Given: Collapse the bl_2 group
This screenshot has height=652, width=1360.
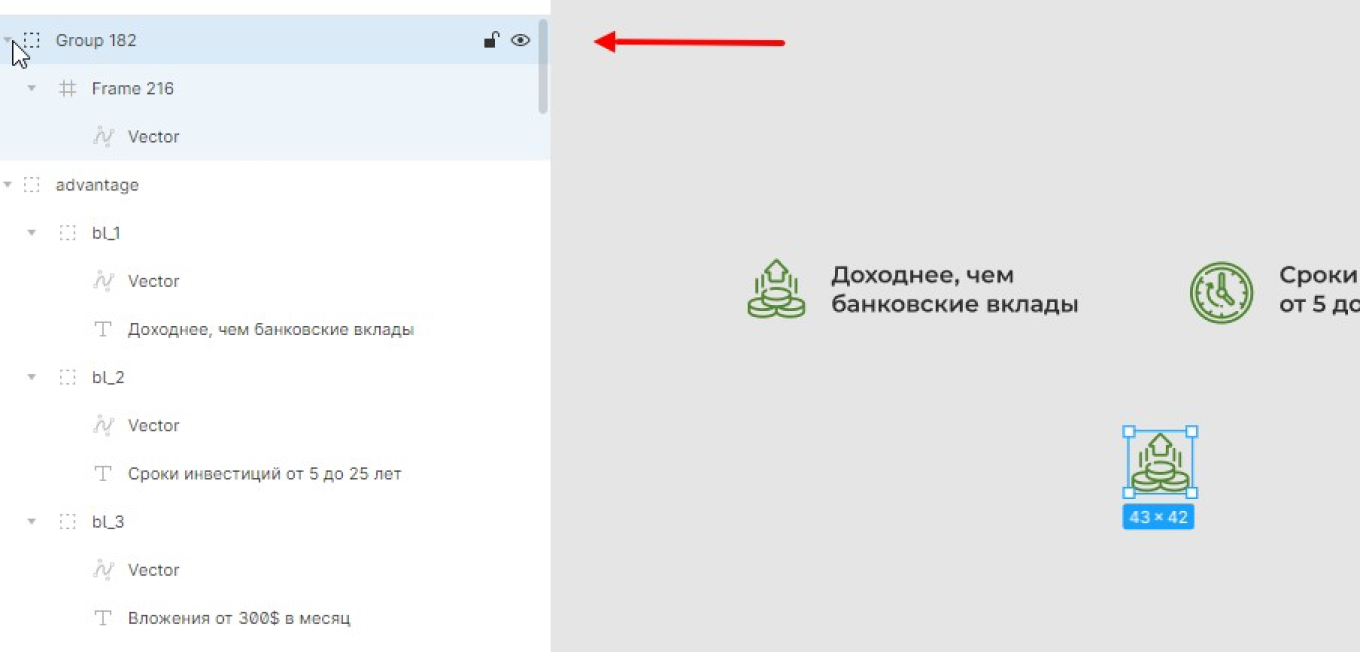Looking at the screenshot, I should (32, 377).
